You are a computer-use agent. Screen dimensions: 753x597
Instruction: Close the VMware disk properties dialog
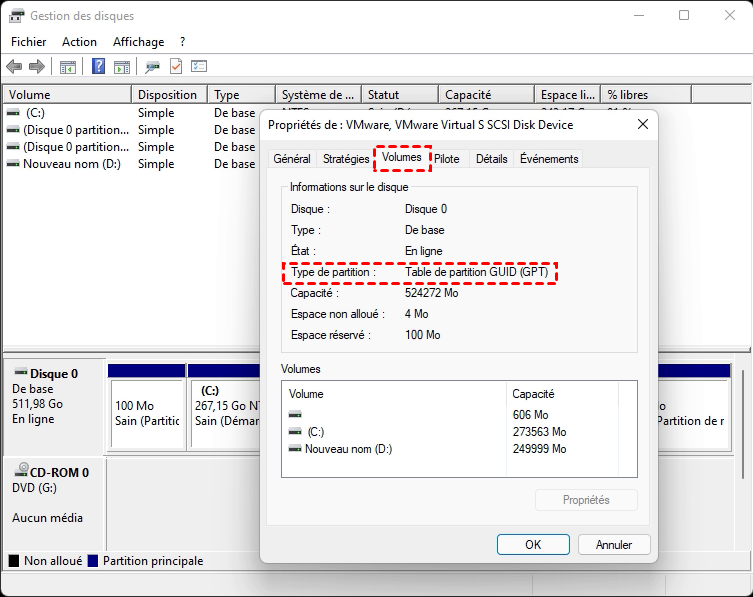(643, 124)
